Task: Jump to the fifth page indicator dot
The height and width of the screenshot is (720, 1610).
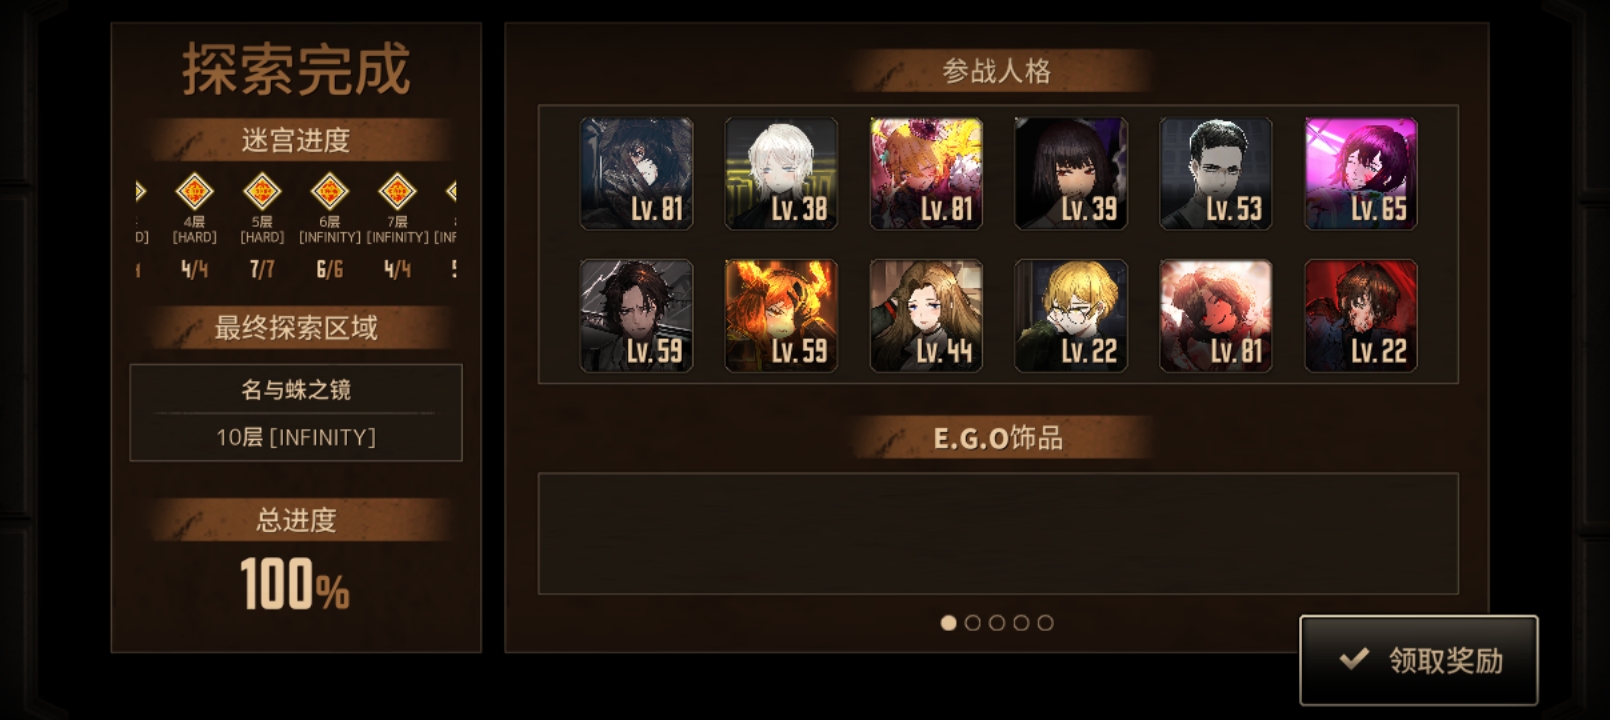Action: pos(1045,623)
